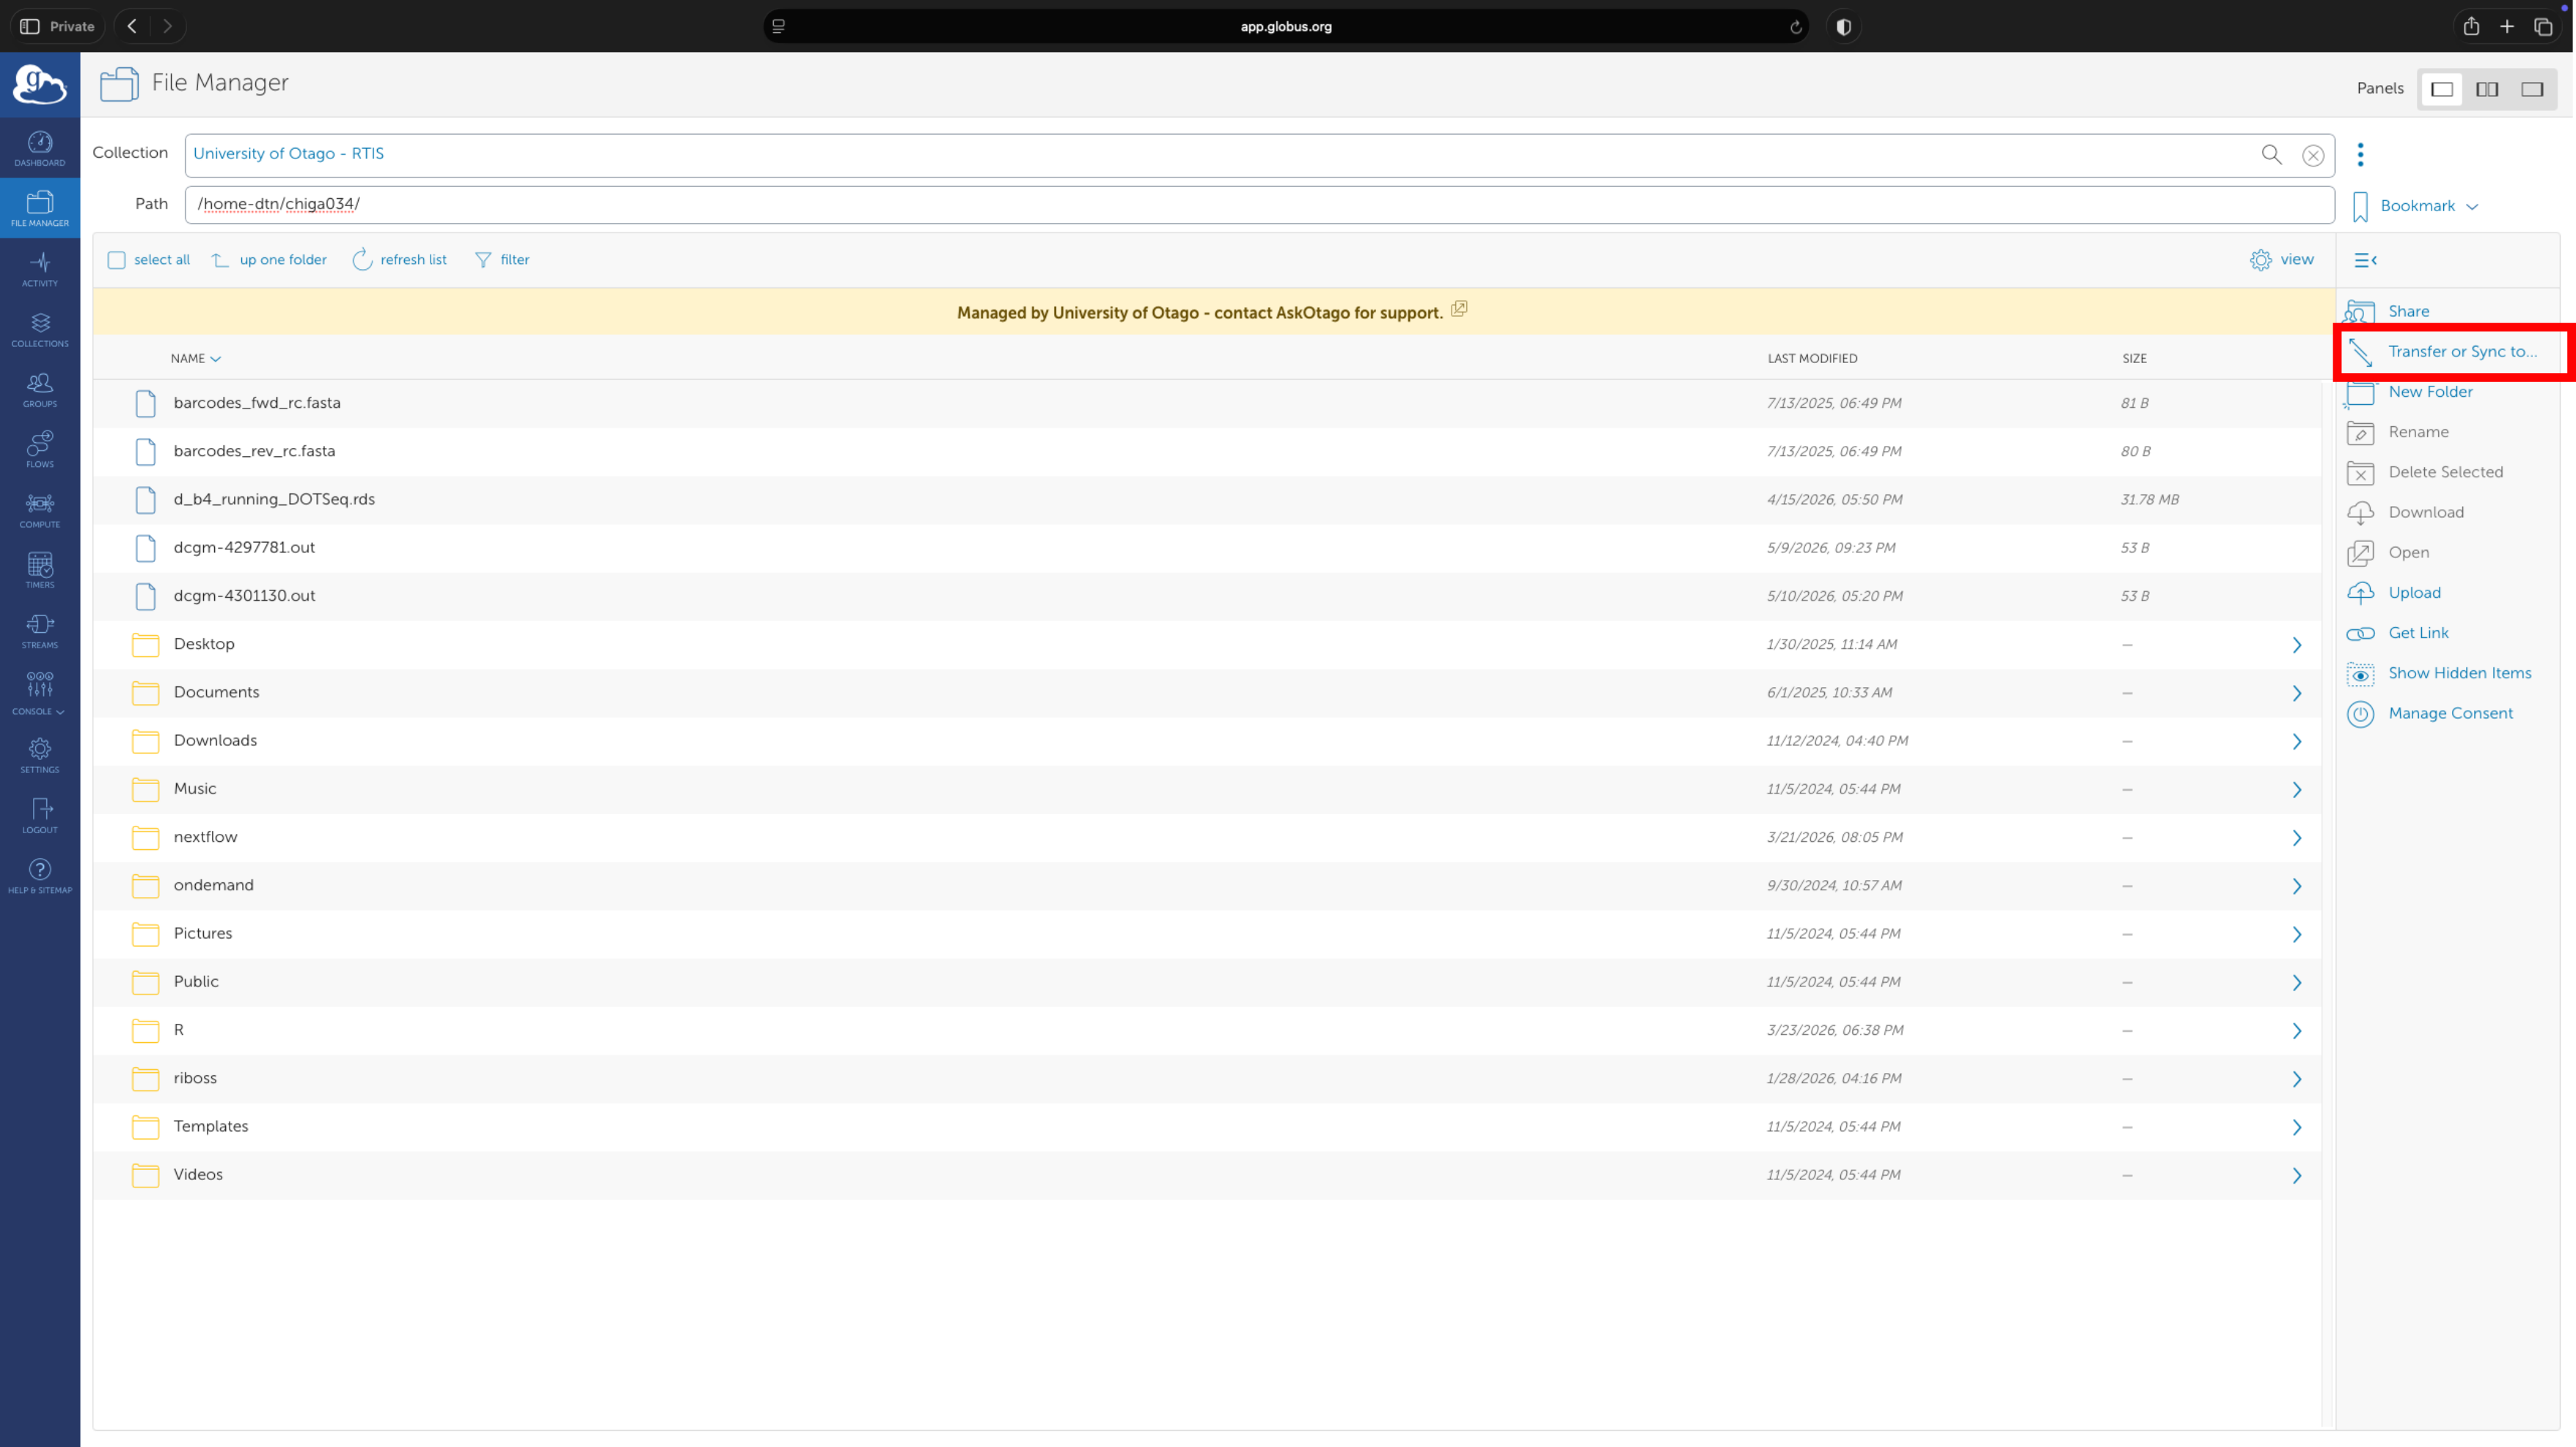Select single-panel layout

click(x=2441, y=89)
